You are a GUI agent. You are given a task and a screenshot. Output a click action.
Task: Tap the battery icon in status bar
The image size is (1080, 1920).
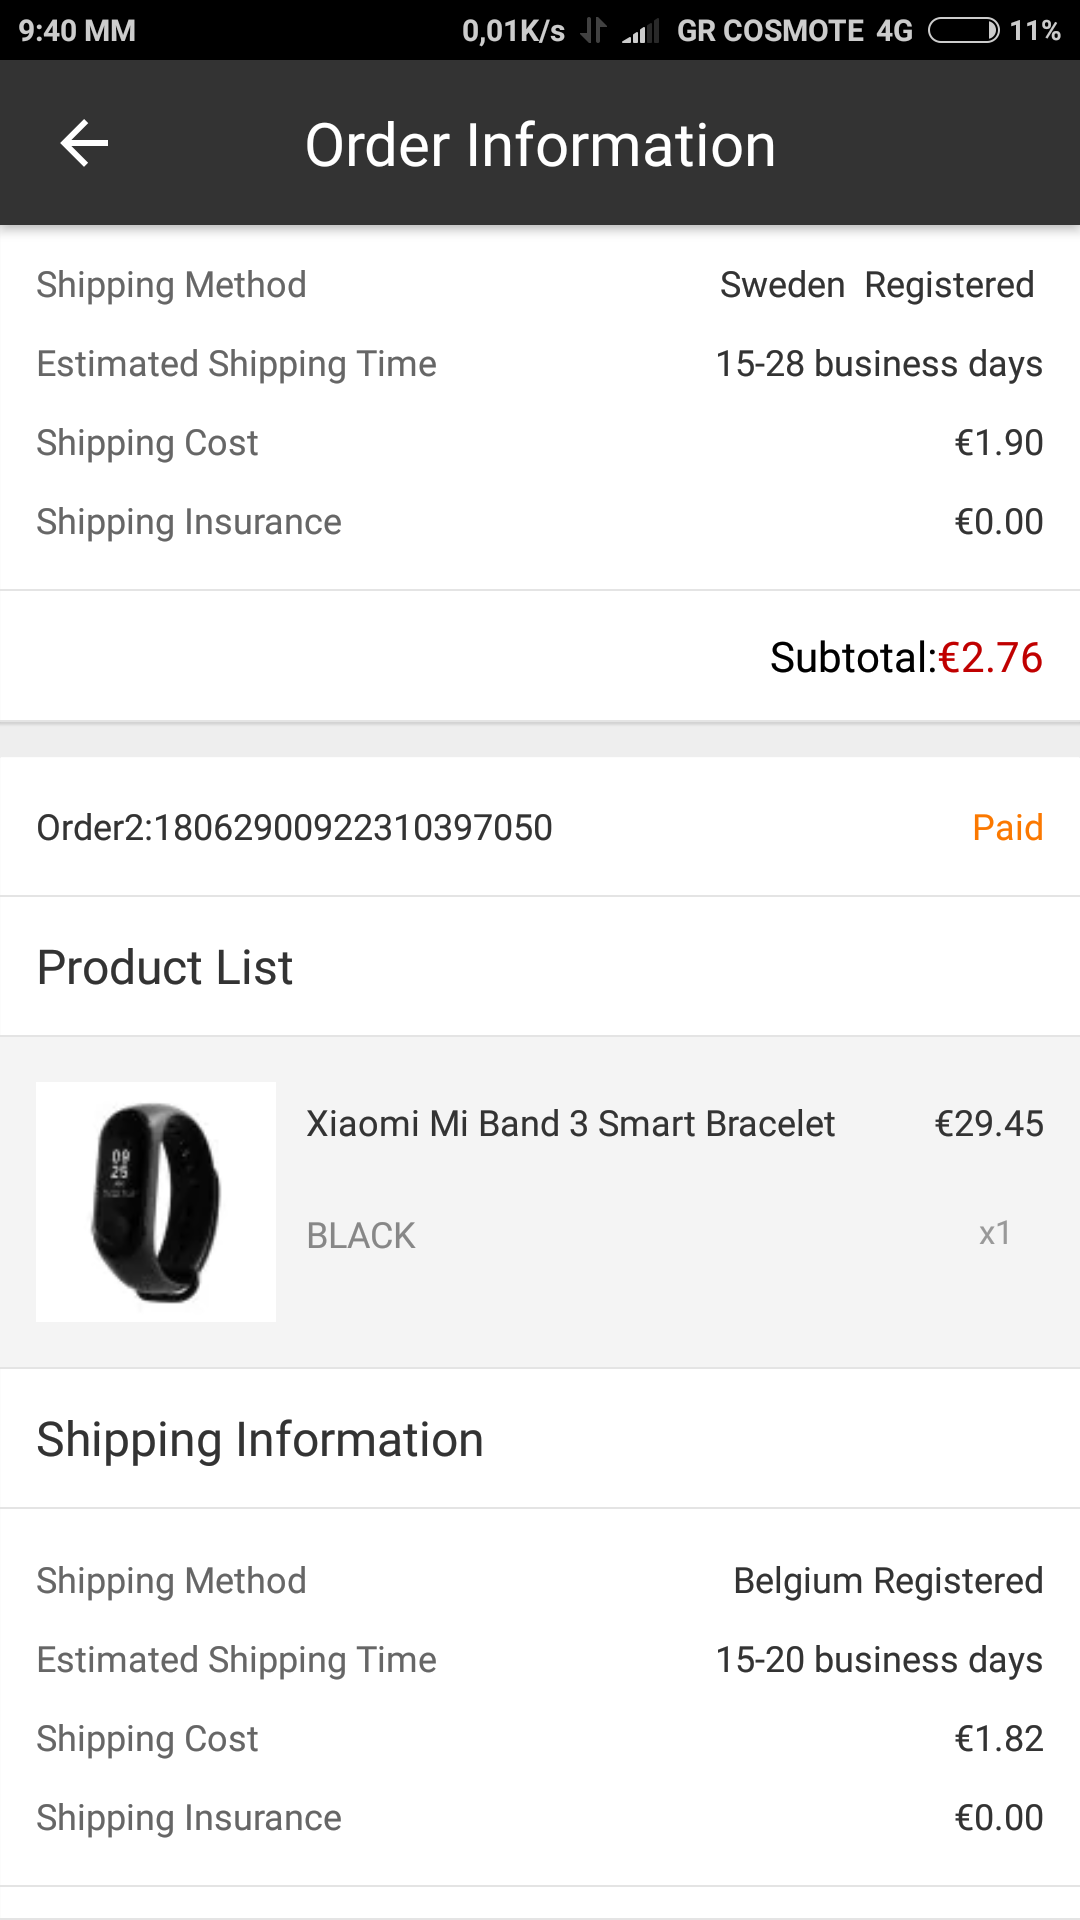[963, 31]
